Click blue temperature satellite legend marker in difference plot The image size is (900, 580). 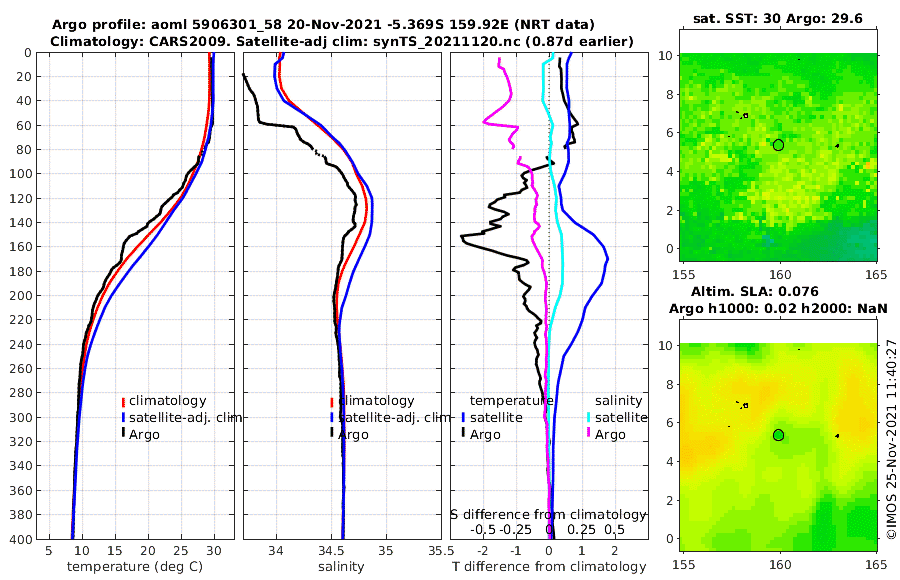[463, 417]
